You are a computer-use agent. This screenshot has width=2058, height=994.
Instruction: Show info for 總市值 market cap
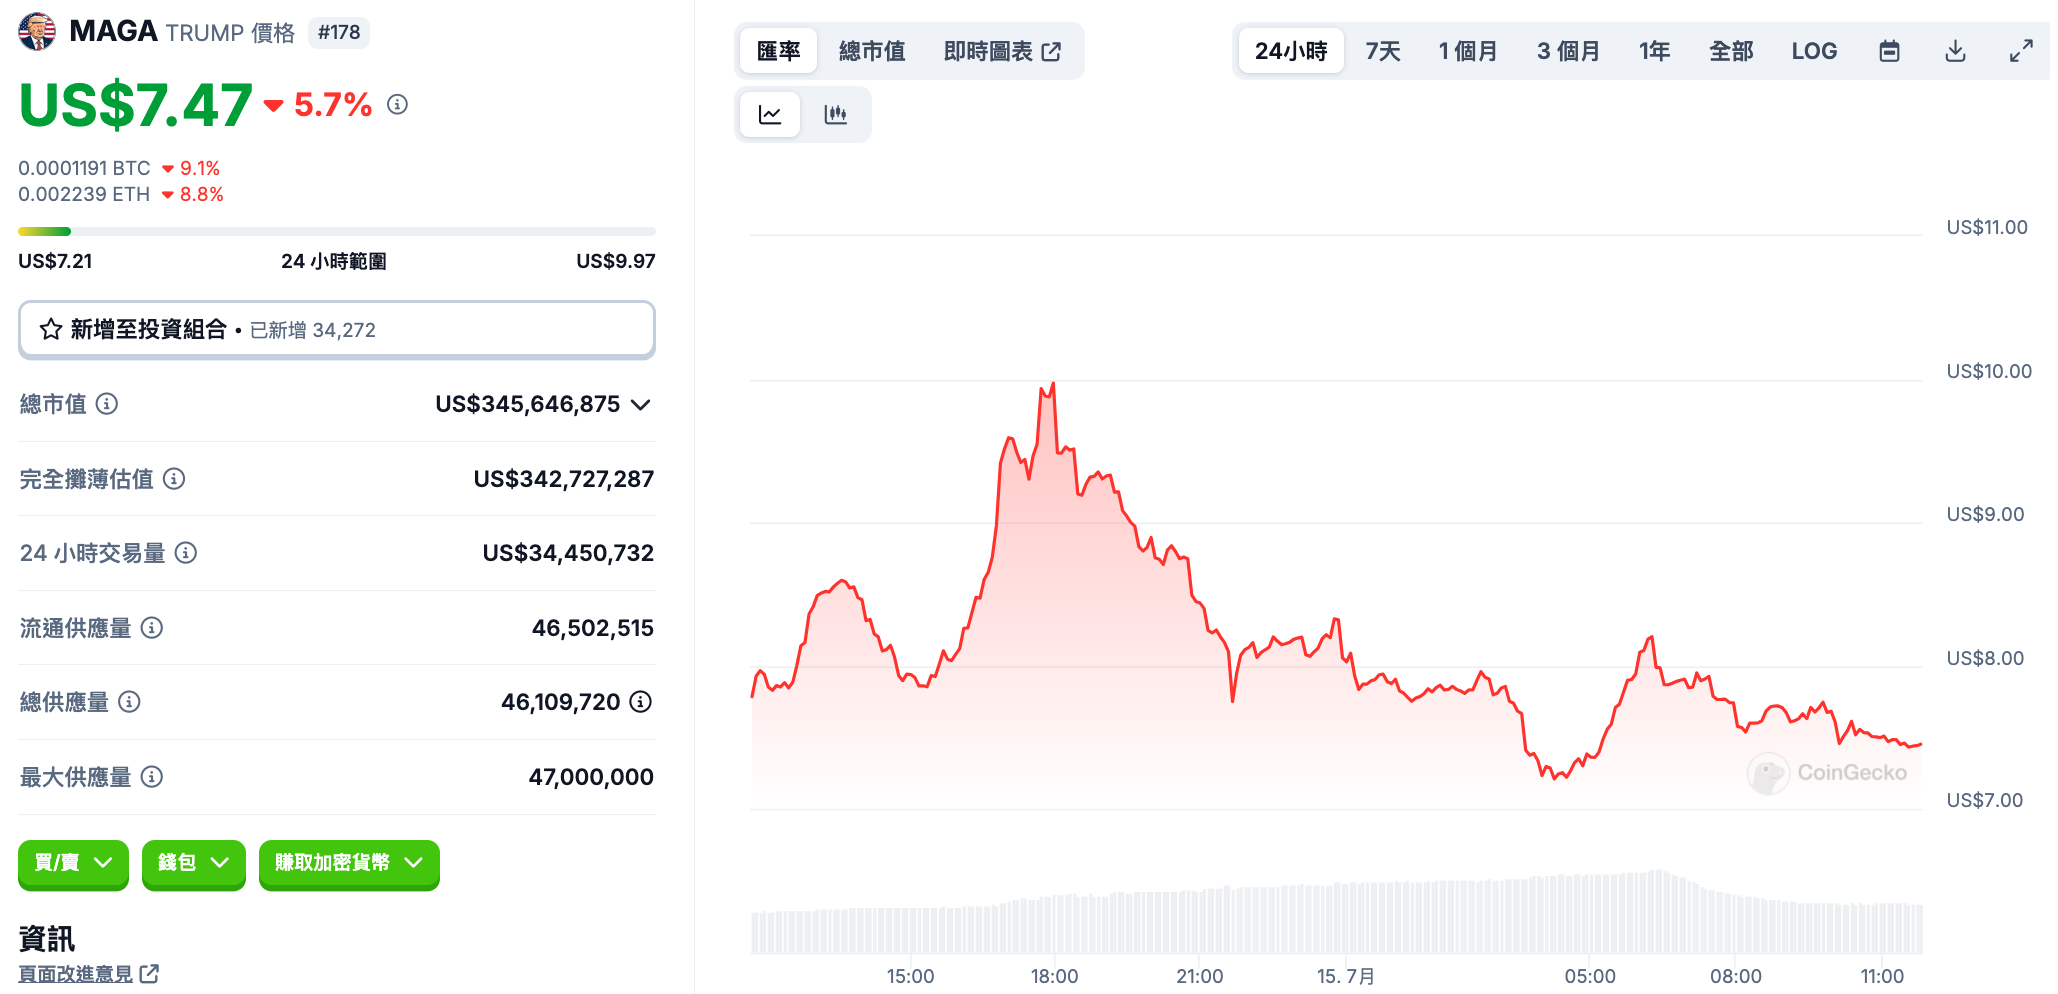click(107, 404)
